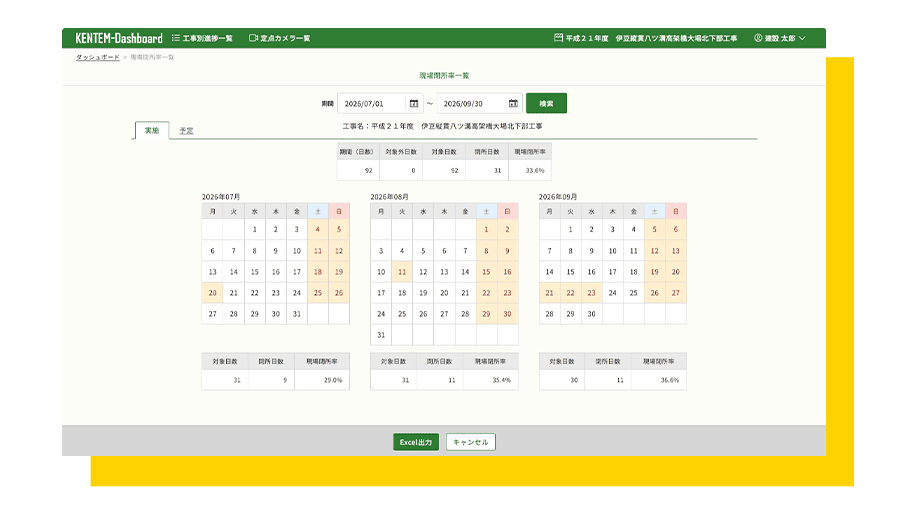
Task: Select July 31 in the 2026年07月 calendar
Action: click(297, 314)
